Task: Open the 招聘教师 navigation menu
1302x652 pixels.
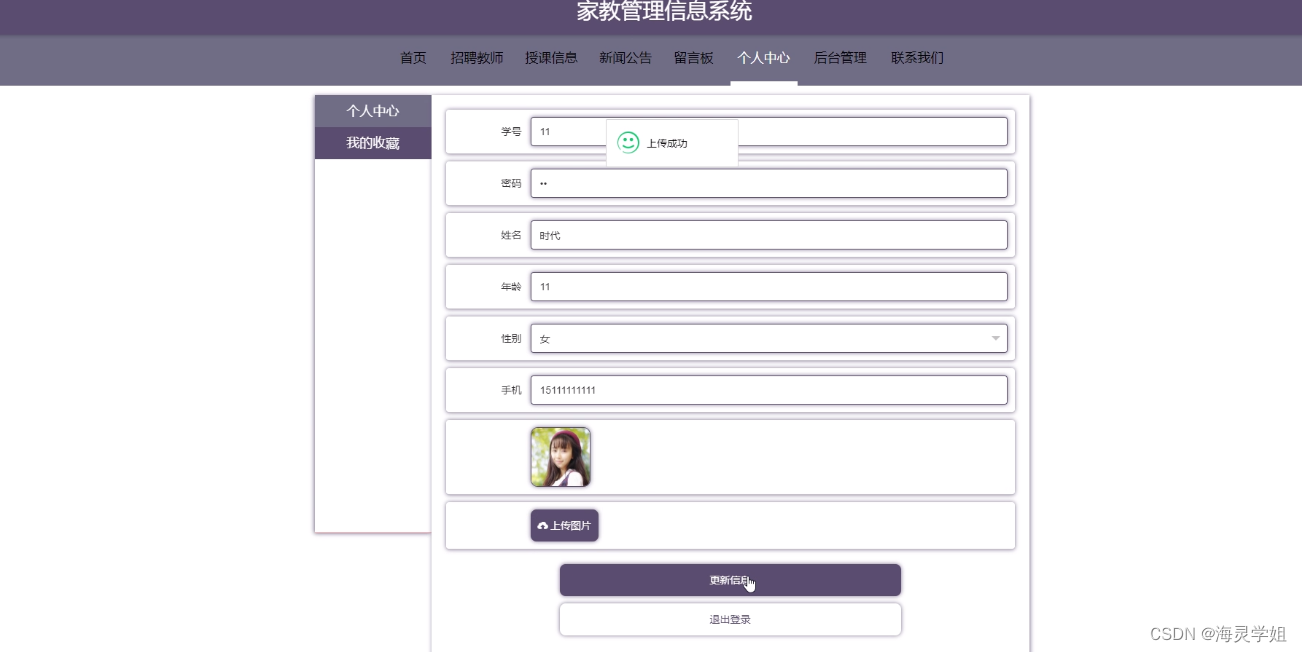Action: [x=477, y=58]
